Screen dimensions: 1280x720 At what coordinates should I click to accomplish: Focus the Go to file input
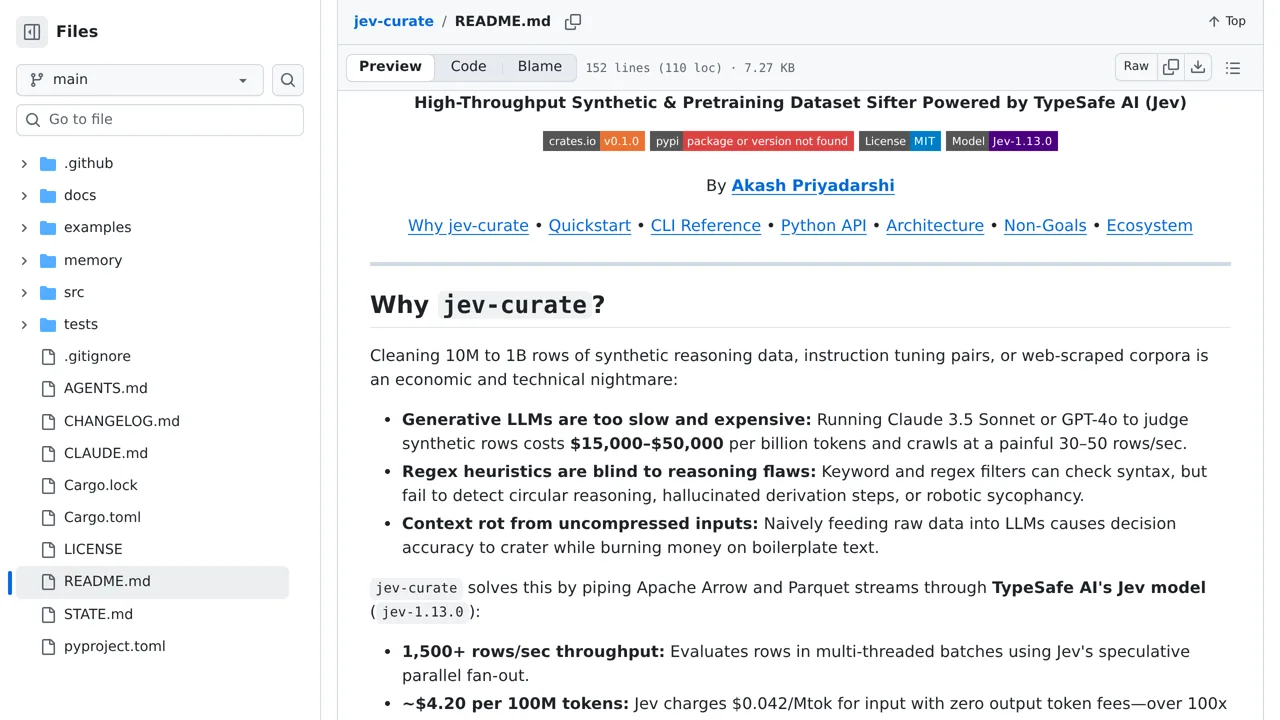coord(160,120)
